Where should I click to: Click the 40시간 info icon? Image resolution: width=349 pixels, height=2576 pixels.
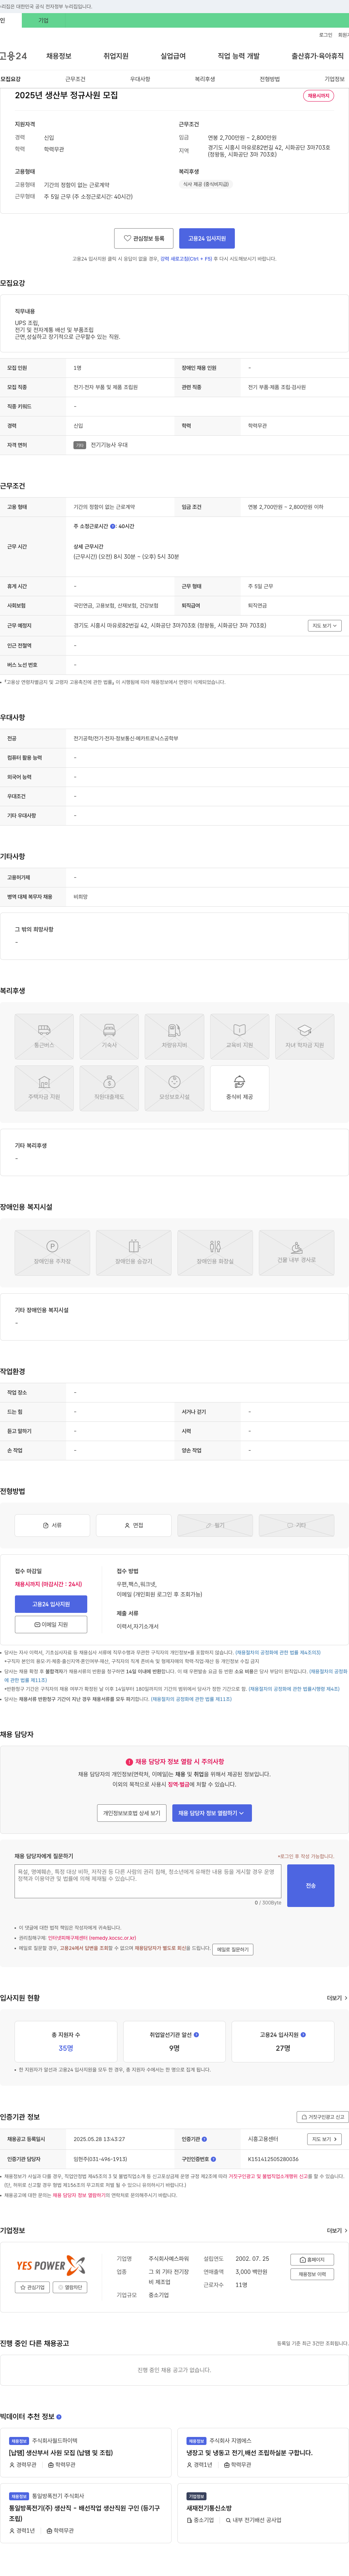(113, 526)
